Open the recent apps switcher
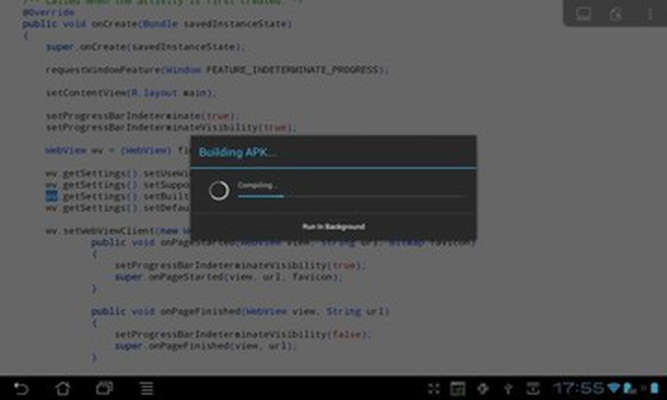Image resolution: width=667 pixels, height=400 pixels. pos(104,388)
